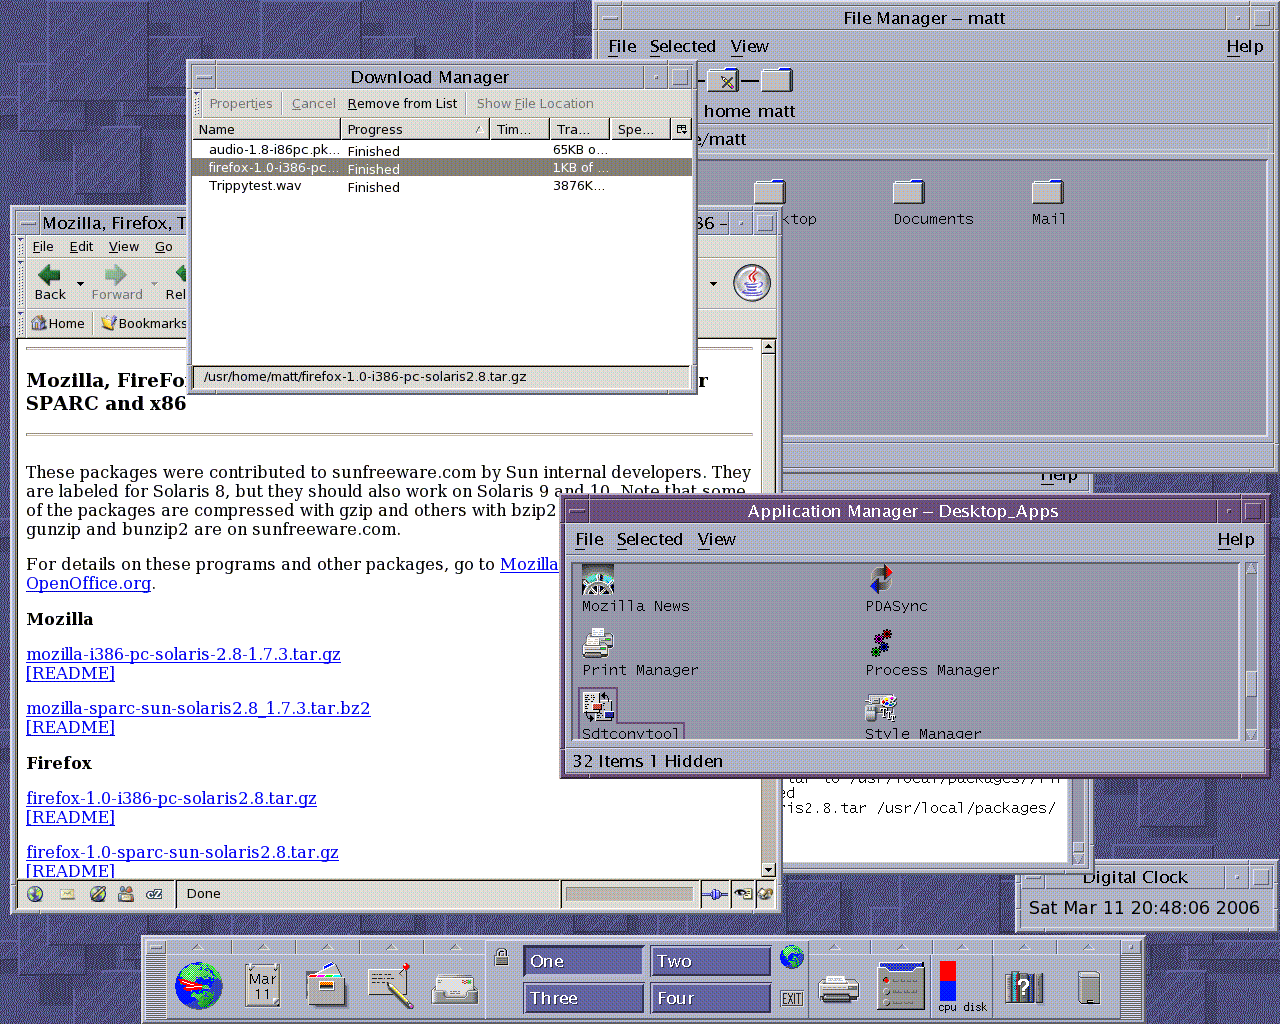
Task: Open Process Manager in Application Manager
Action: click(881, 645)
